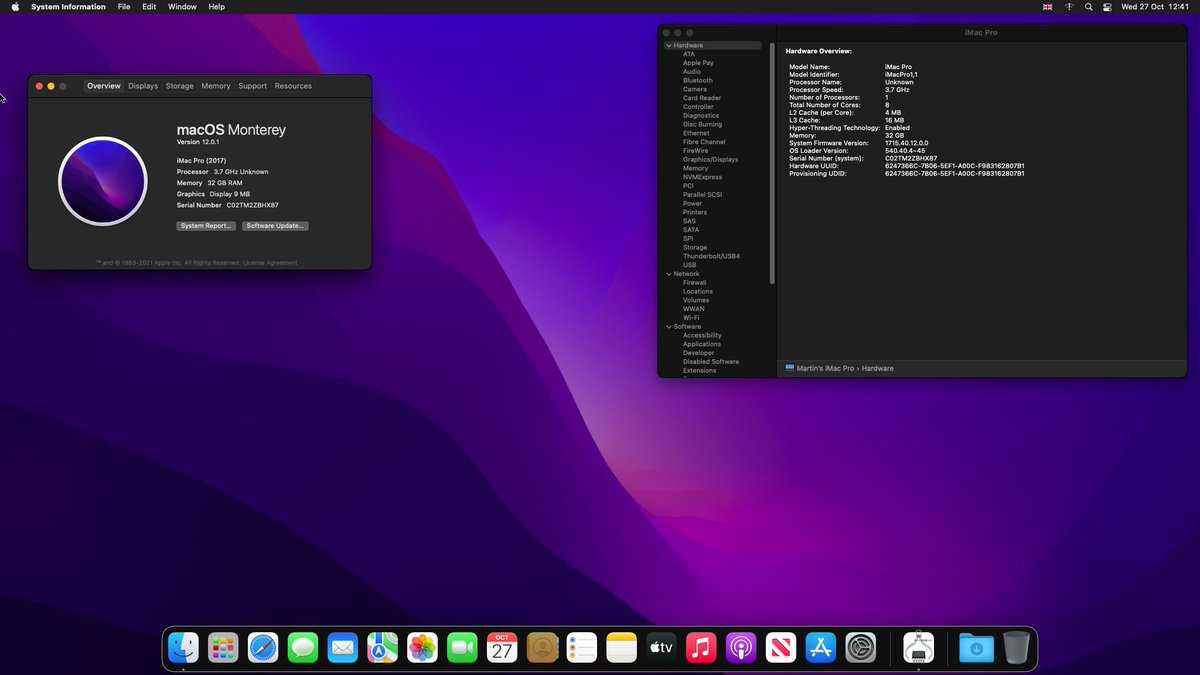Open the Help menu
Screen dimensions: 1200x675
pyautogui.click(x=216, y=7)
